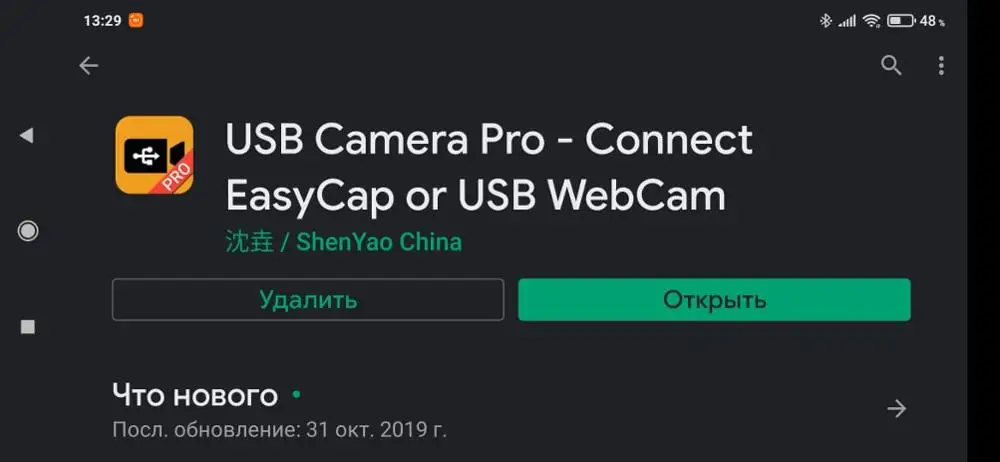Screen dimensions: 1000x462
Task: Tap the Что нового heading
Action: click(x=195, y=396)
